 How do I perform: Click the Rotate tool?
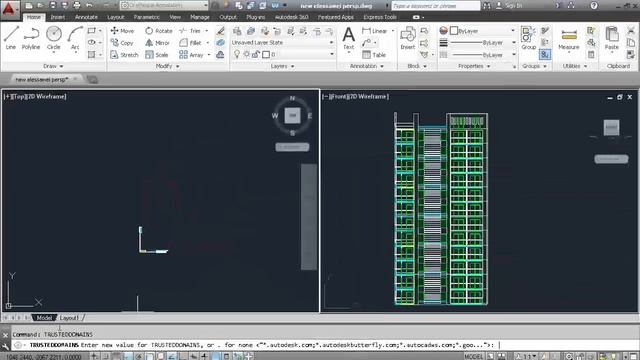click(159, 31)
